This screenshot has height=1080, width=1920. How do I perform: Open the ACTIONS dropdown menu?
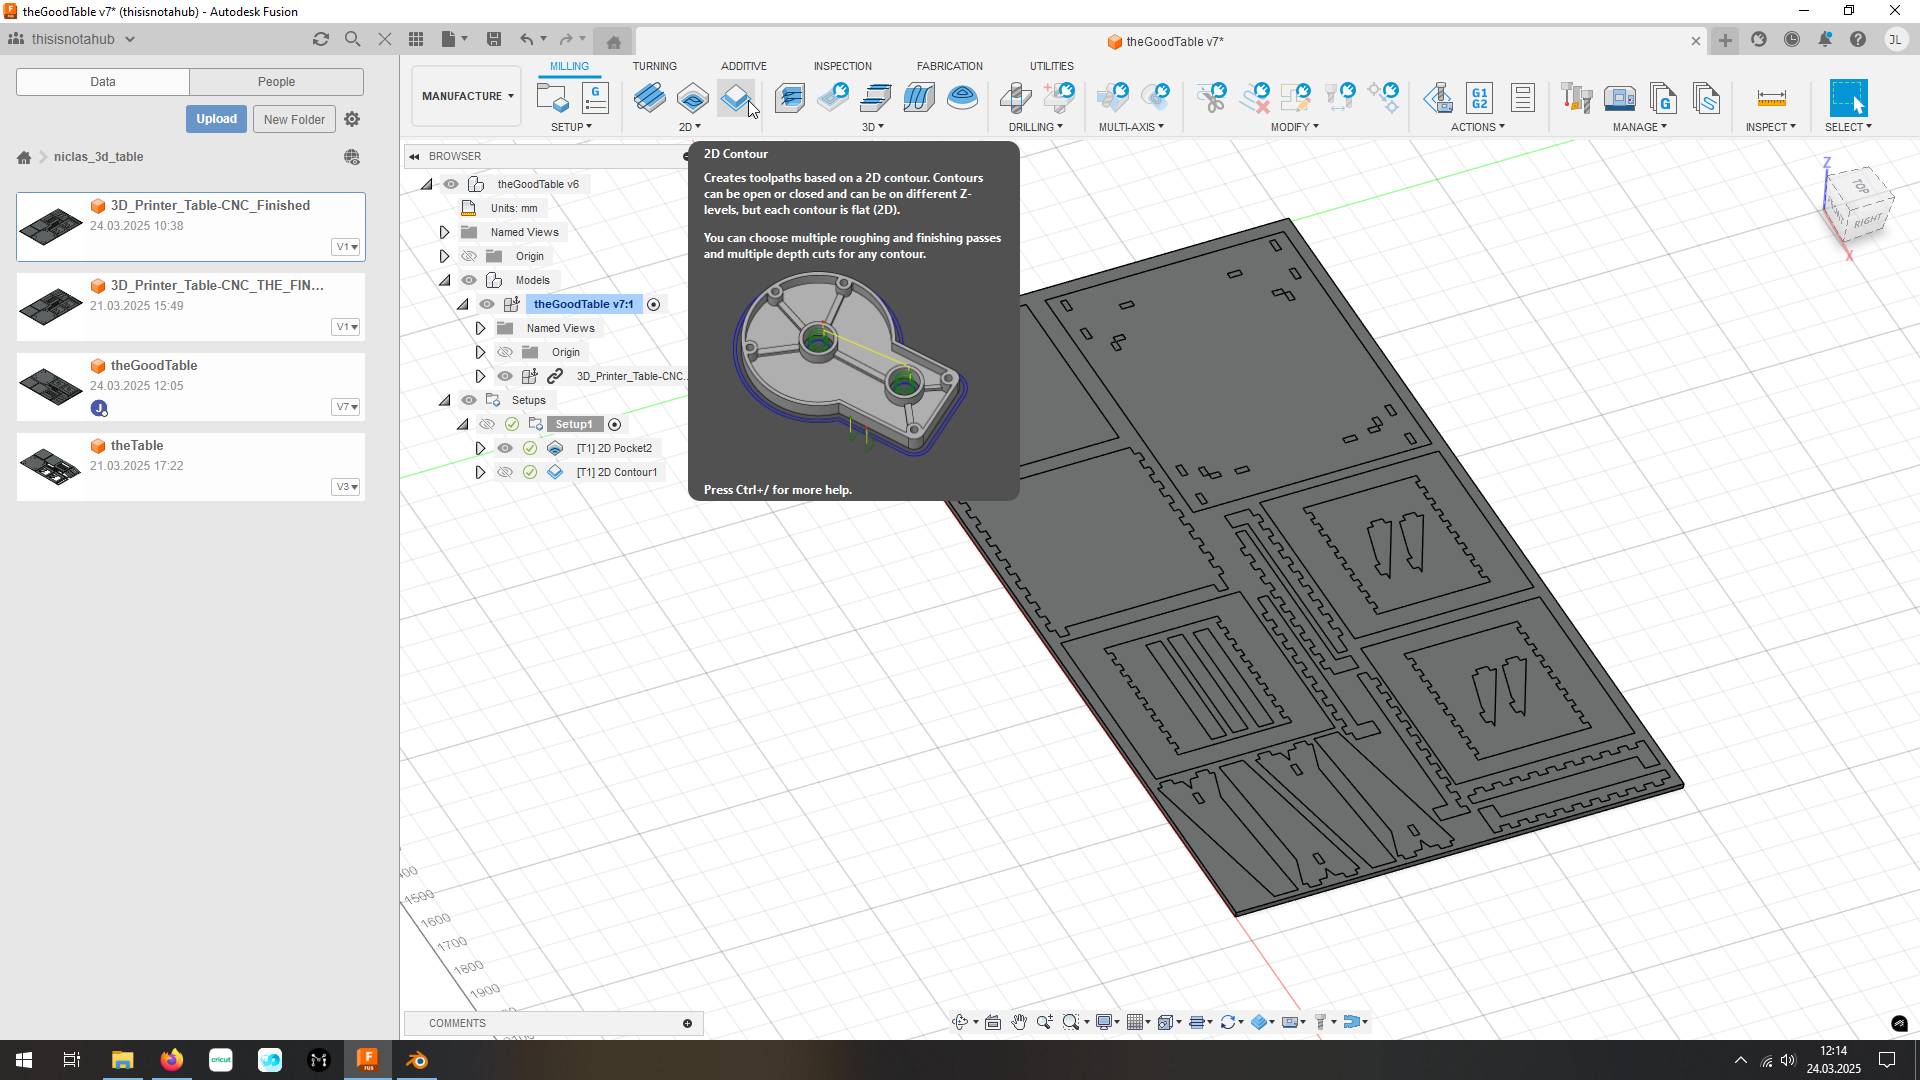[x=1478, y=127]
